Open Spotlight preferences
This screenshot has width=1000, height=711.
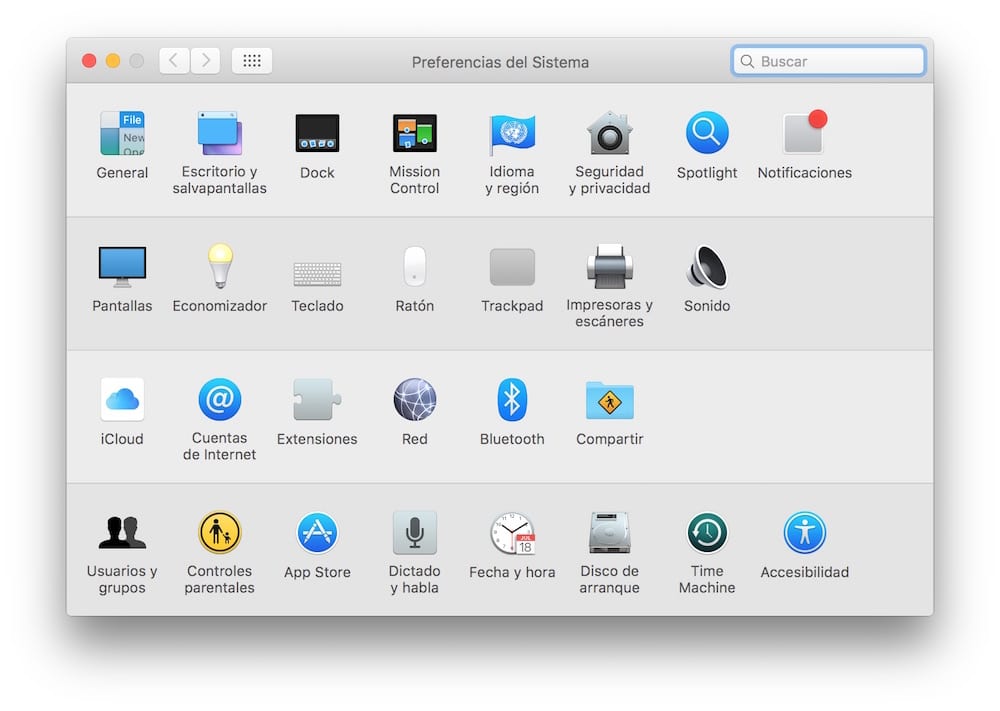[707, 134]
